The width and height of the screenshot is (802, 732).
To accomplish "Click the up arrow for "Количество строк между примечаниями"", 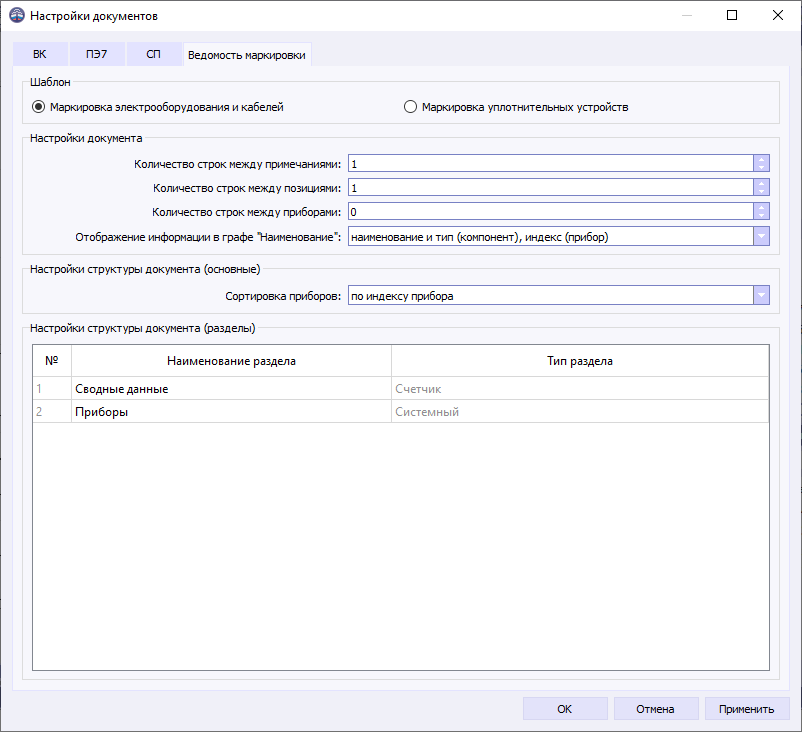I will coord(759,158).
